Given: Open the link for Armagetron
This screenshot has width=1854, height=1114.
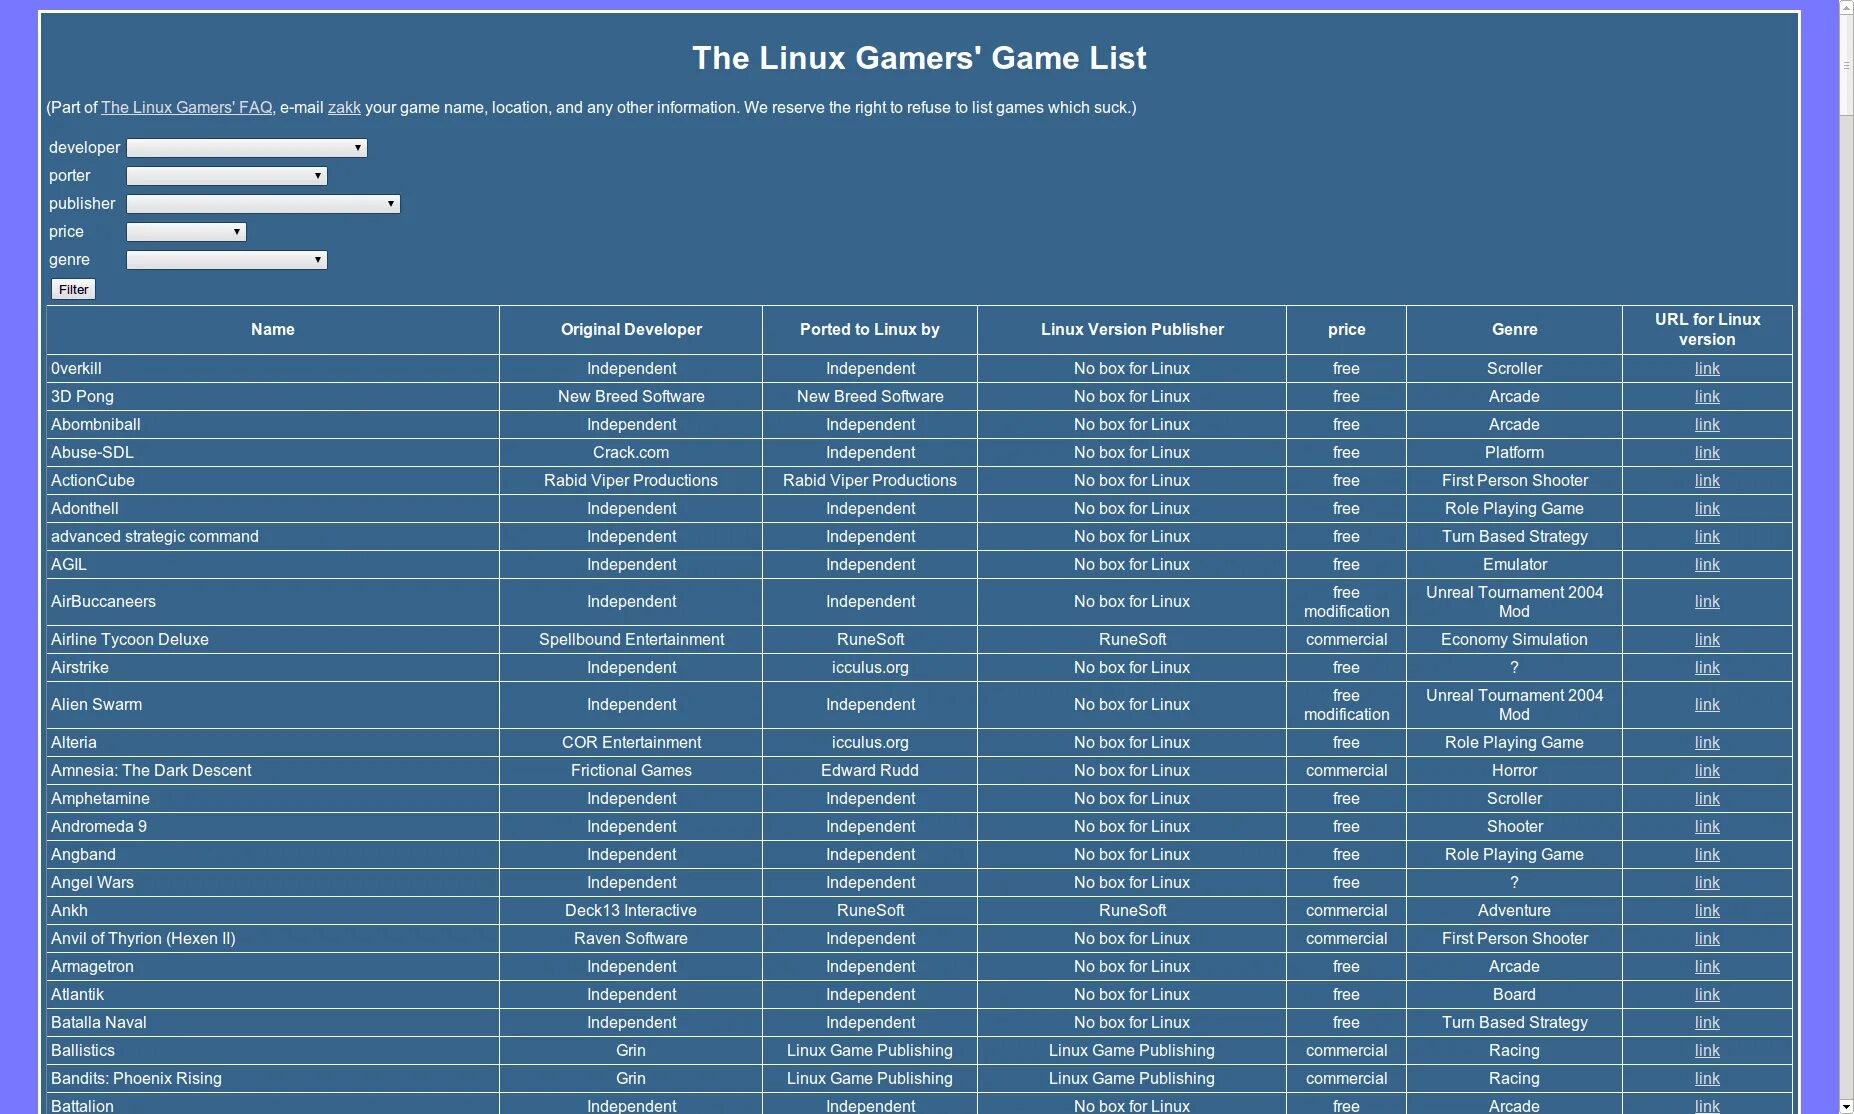Looking at the screenshot, I should (1707, 967).
